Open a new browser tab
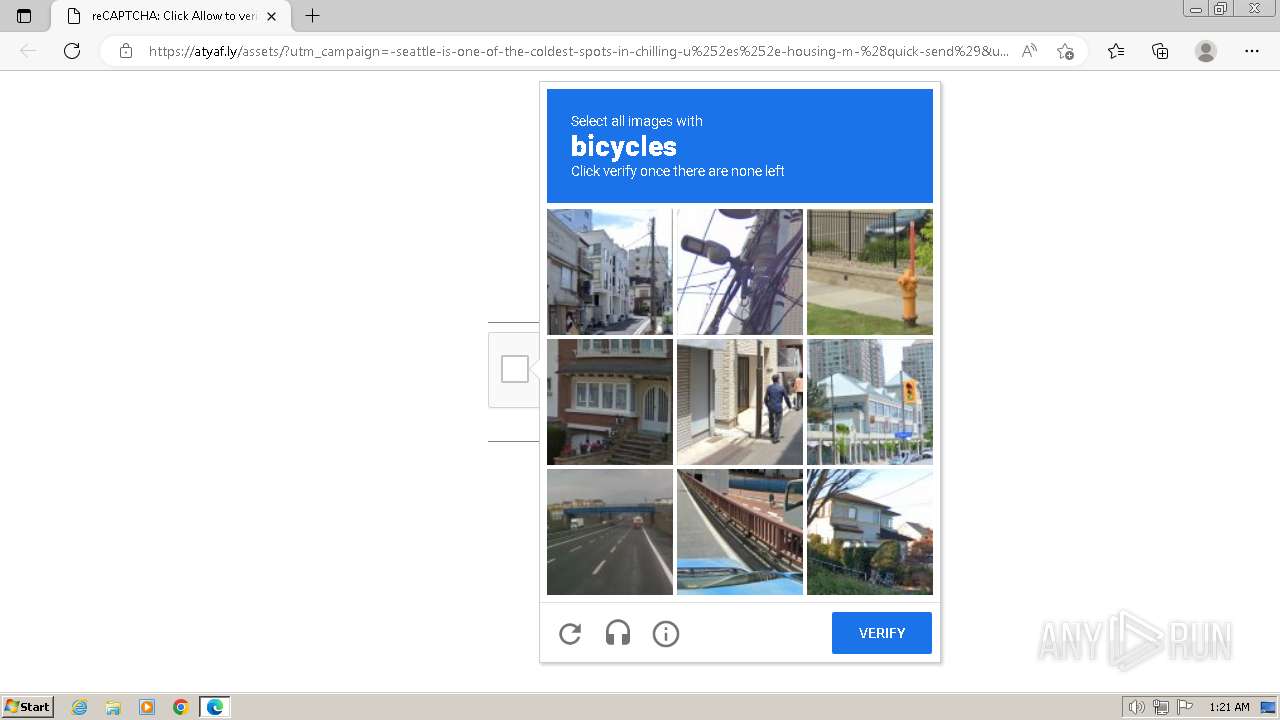The image size is (1280, 720). coord(313,16)
